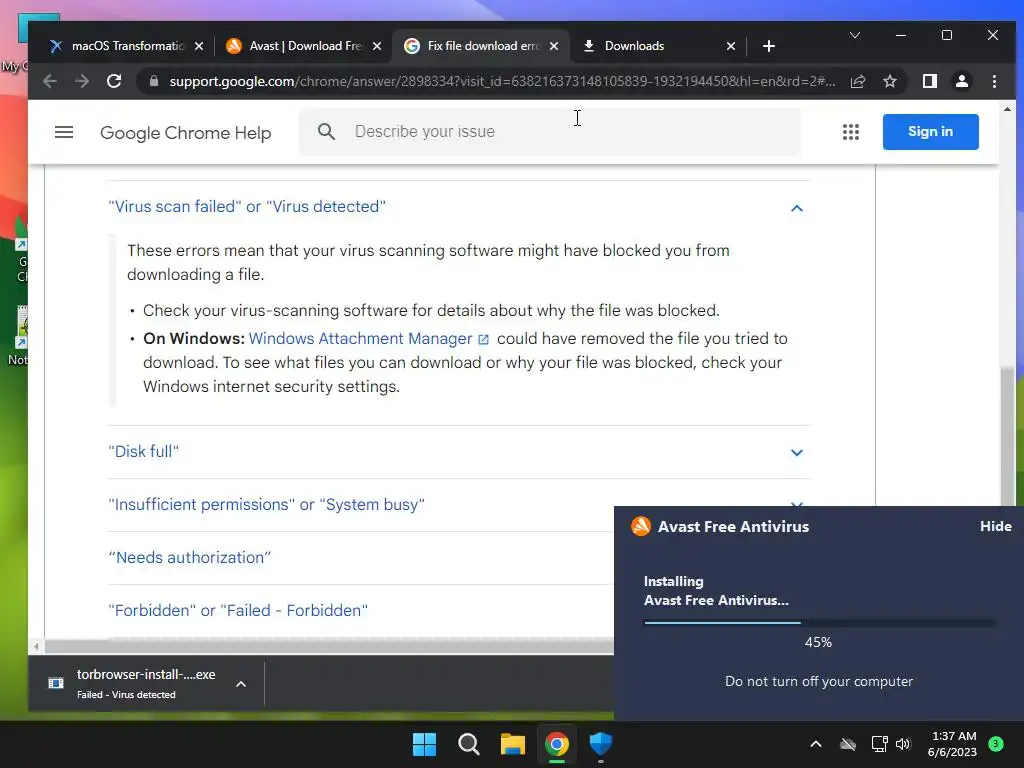Reload the current page
This screenshot has height=768, width=1024.
pos(114,81)
